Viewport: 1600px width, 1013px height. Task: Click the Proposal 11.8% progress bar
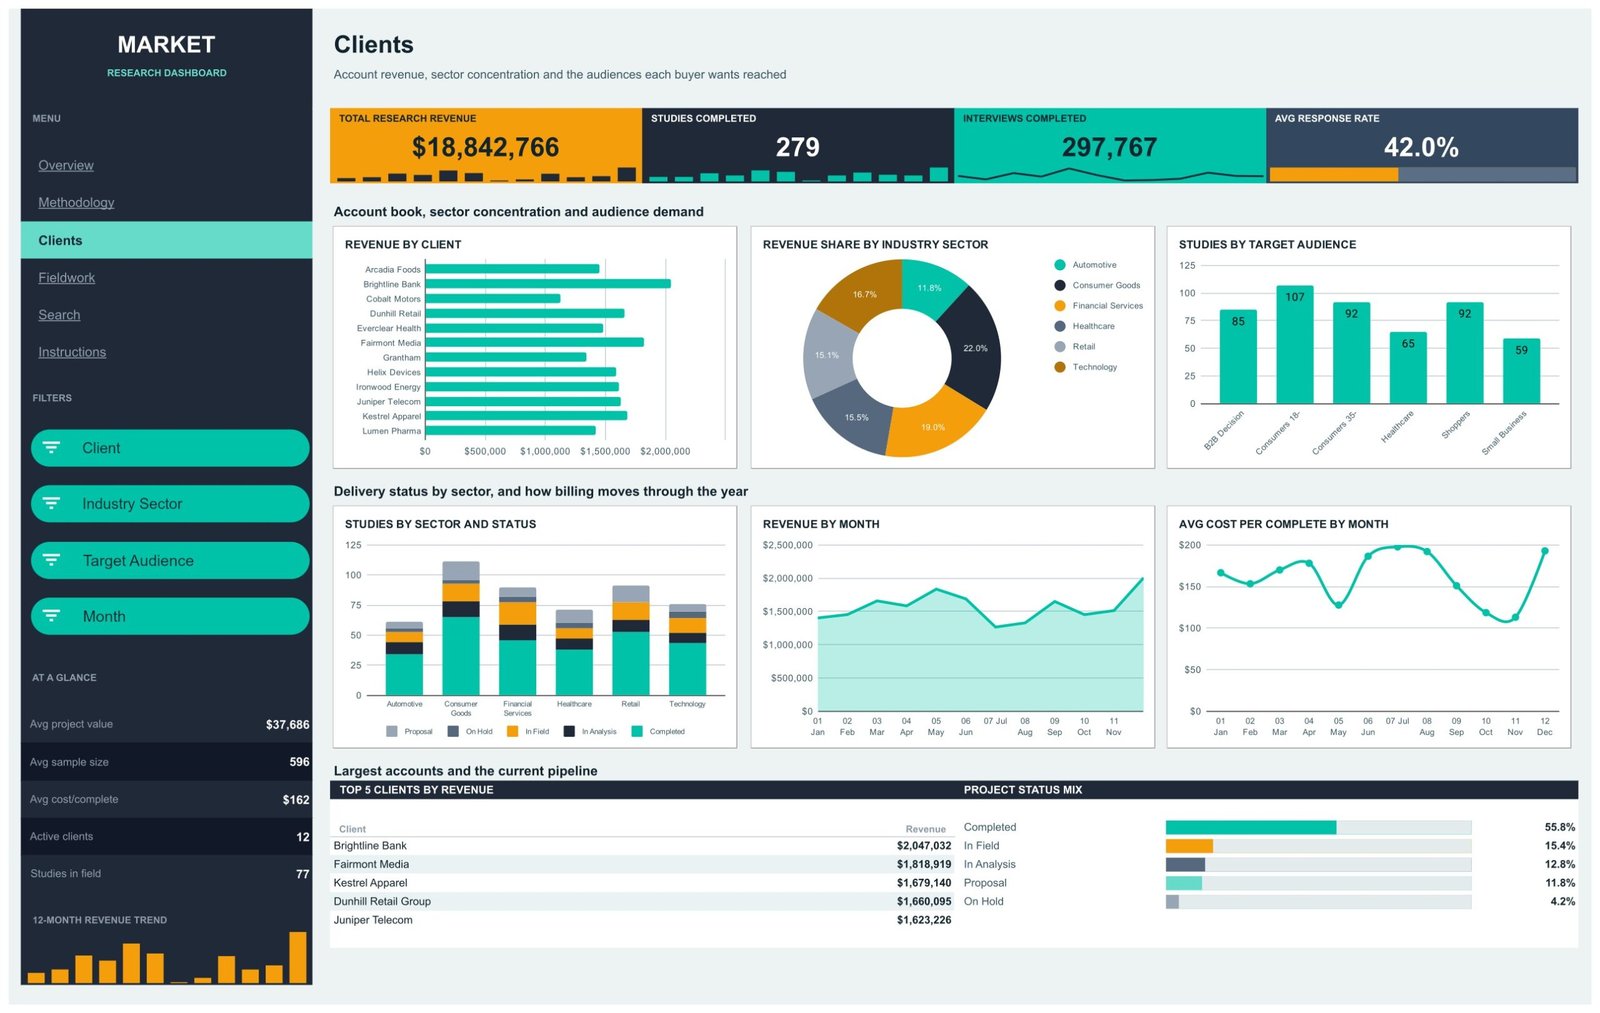click(x=1318, y=883)
